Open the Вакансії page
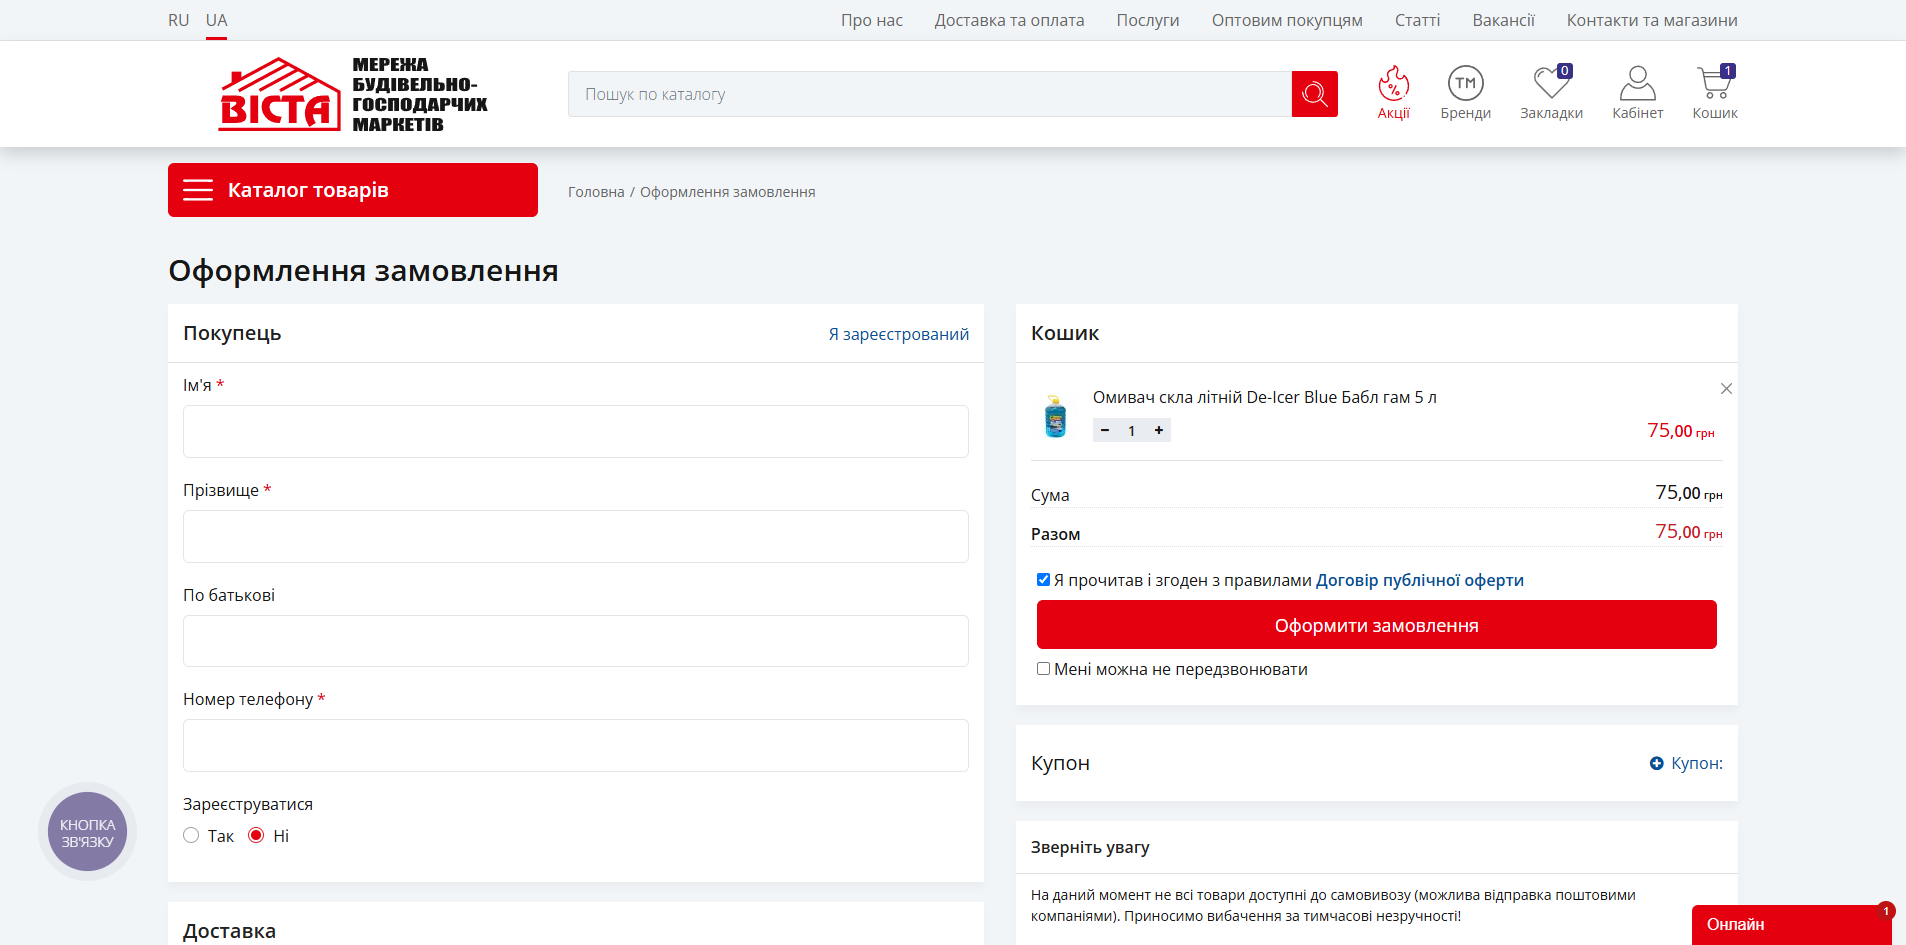This screenshot has height=945, width=1906. coord(1503,20)
